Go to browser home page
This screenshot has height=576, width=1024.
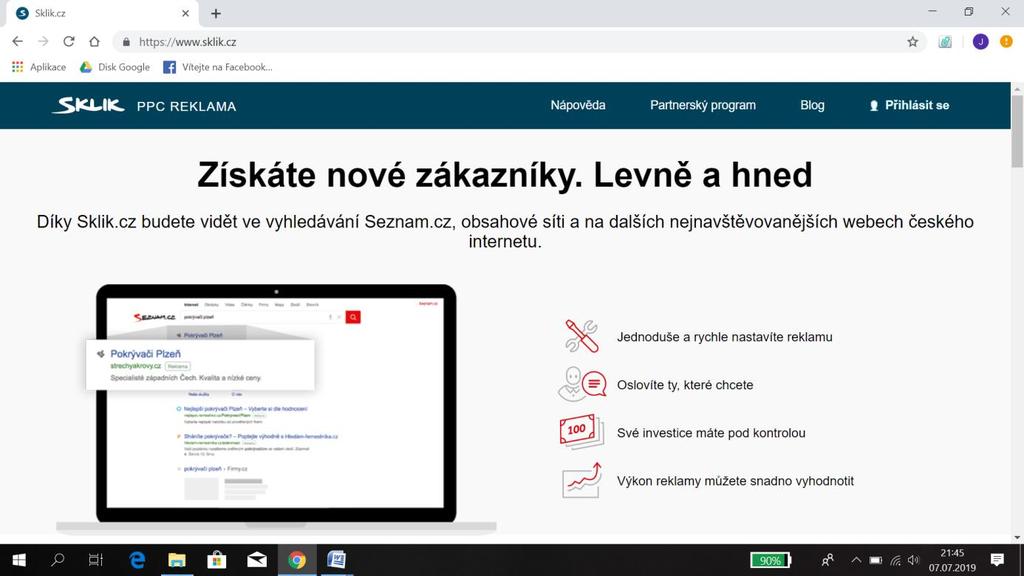pyautogui.click(x=94, y=41)
